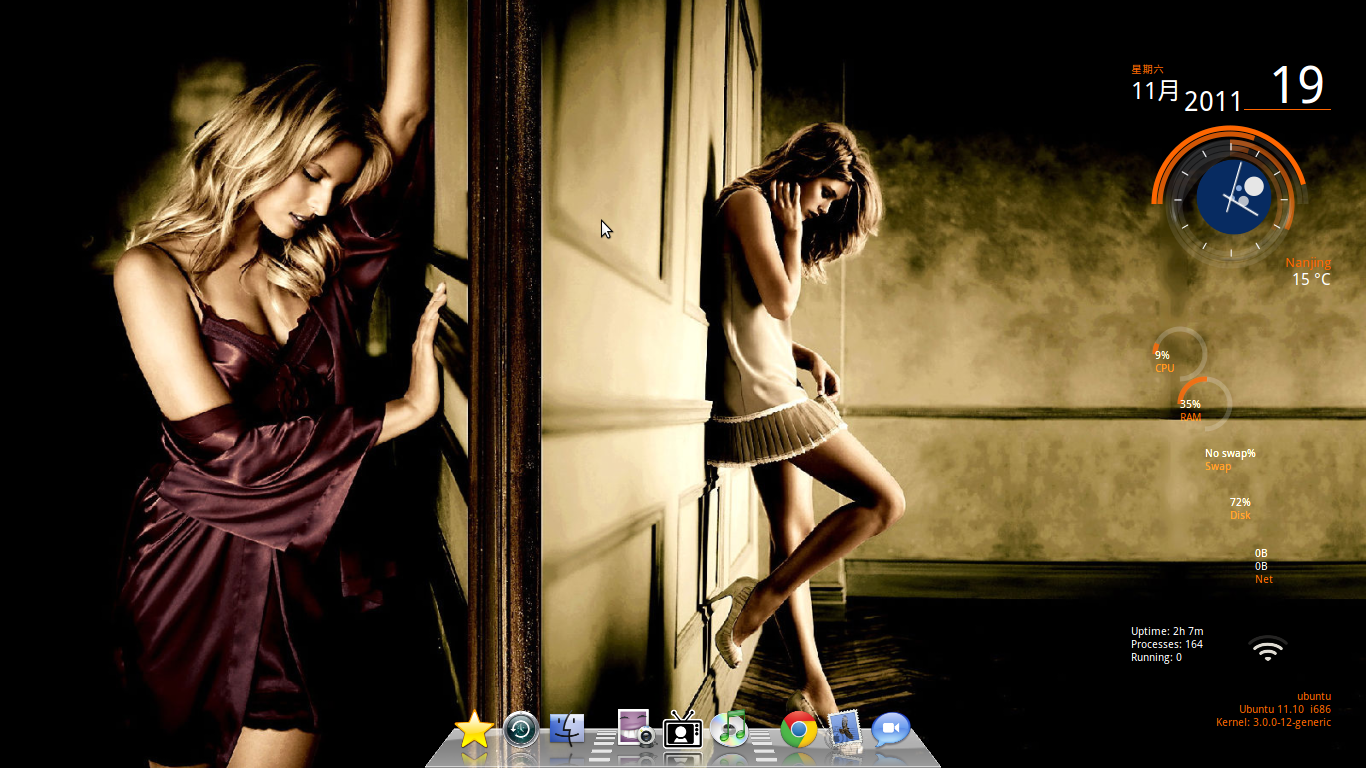Launch the Finder face icon in dock
This screenshot has width=1366, height=768.
(567, 729)
